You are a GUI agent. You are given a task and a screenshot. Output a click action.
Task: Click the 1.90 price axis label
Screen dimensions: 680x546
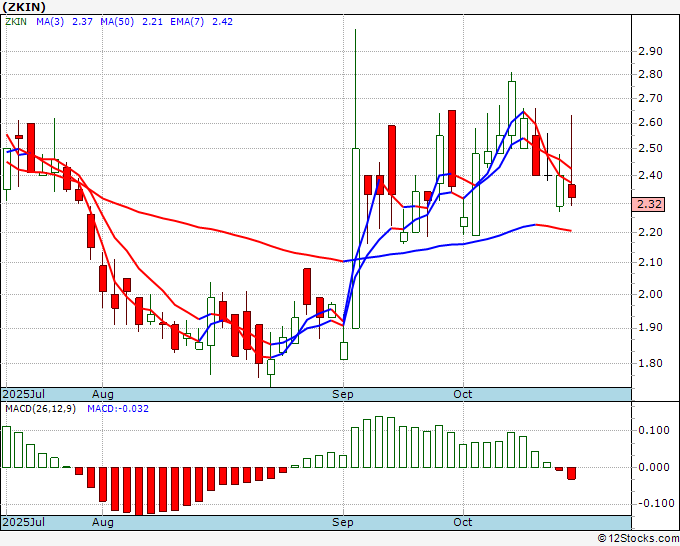click(x=651, y=327)
